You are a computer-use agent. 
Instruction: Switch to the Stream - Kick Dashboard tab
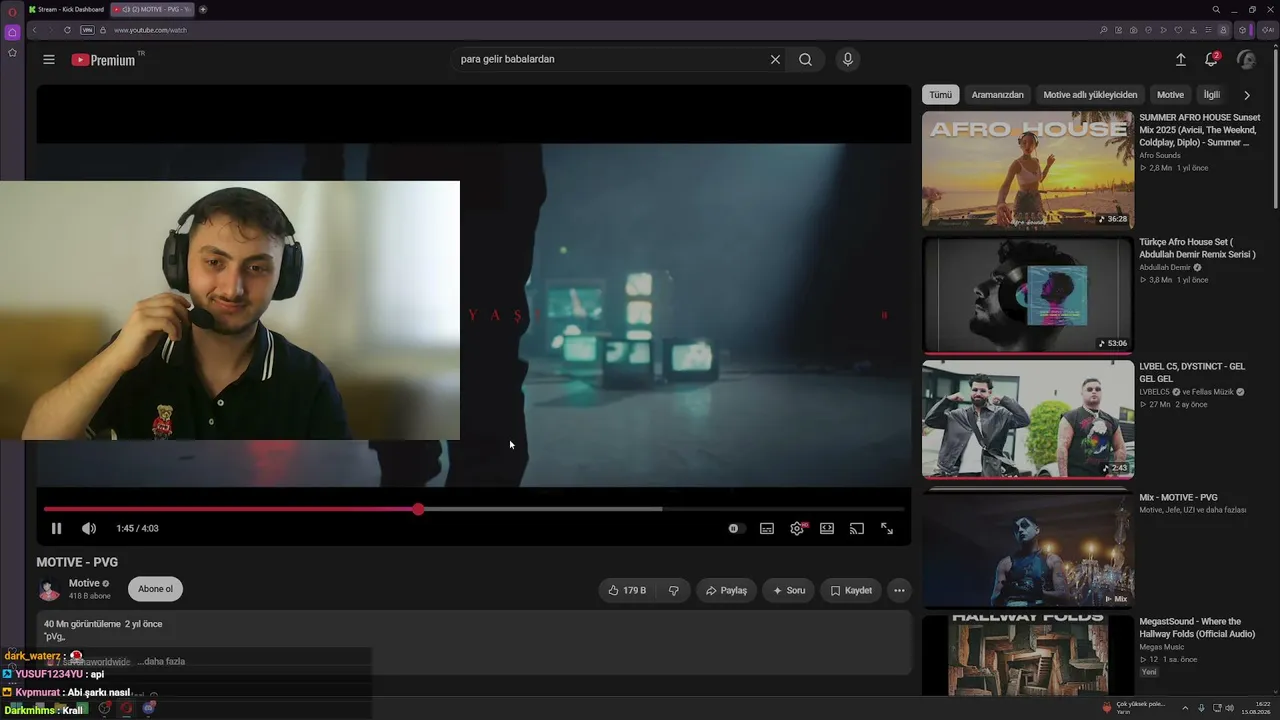tap(66, 9)
